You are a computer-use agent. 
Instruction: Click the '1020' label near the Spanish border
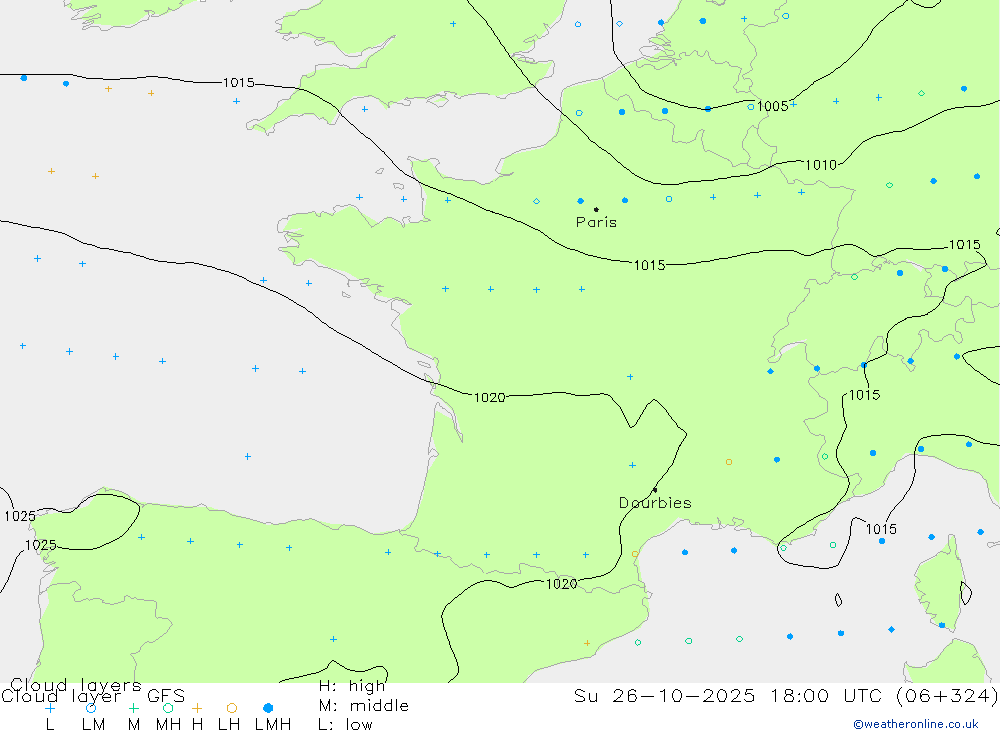tap(562, 584)
